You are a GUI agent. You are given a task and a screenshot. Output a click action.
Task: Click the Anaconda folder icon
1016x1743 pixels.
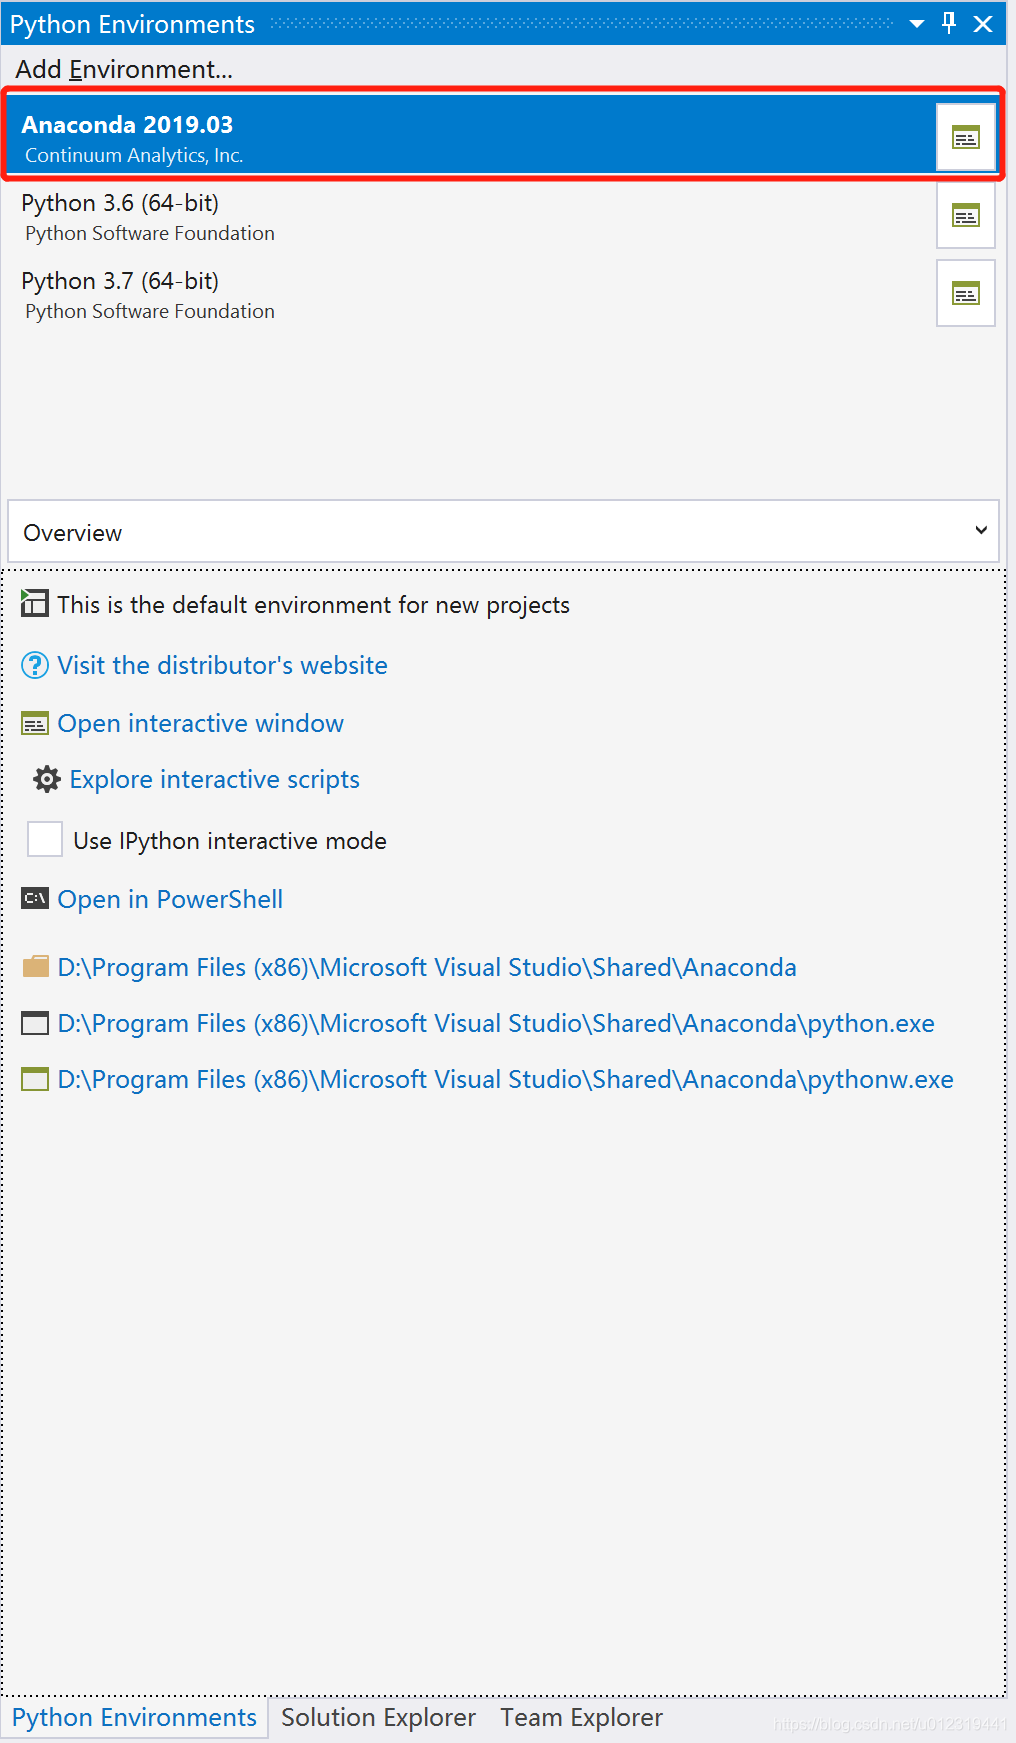pos(35,966)
